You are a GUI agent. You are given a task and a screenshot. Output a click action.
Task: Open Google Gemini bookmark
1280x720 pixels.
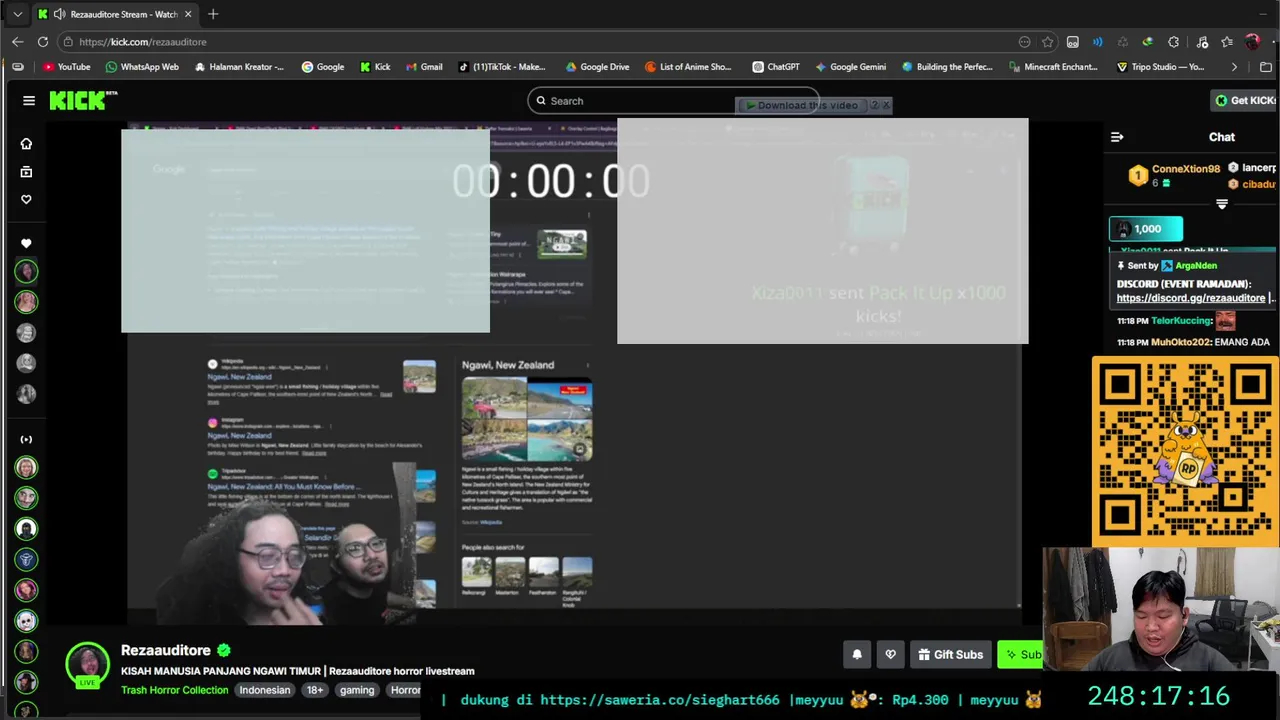850,67
